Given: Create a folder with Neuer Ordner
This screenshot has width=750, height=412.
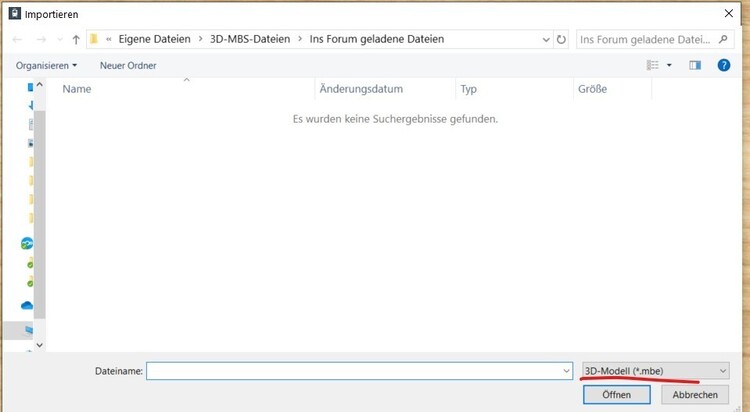Looking at the screenshot, I should (128, 66).
